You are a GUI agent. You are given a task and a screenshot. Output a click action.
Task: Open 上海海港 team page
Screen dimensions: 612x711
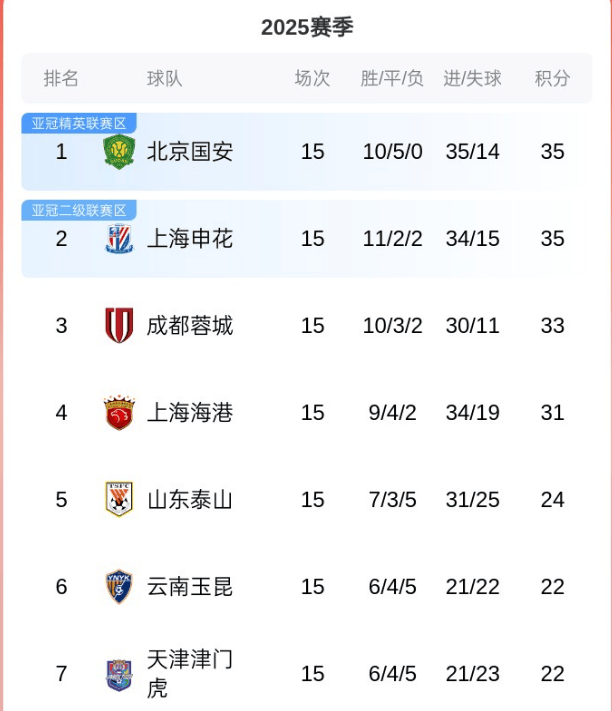190,413
